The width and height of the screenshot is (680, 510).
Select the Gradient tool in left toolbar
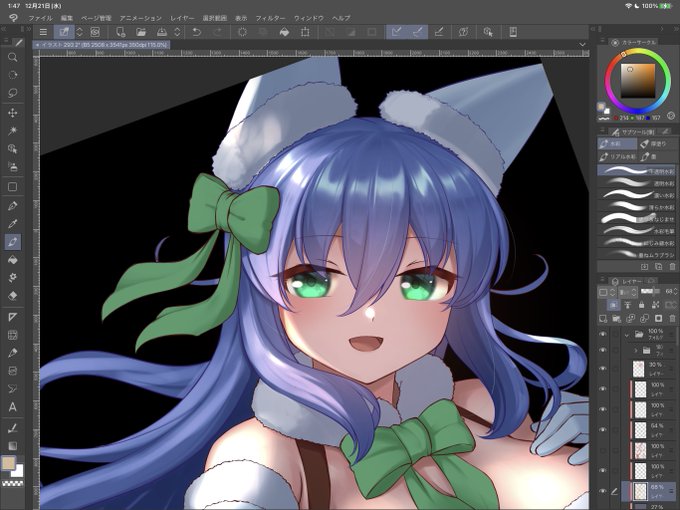click(x=13, y=446)
